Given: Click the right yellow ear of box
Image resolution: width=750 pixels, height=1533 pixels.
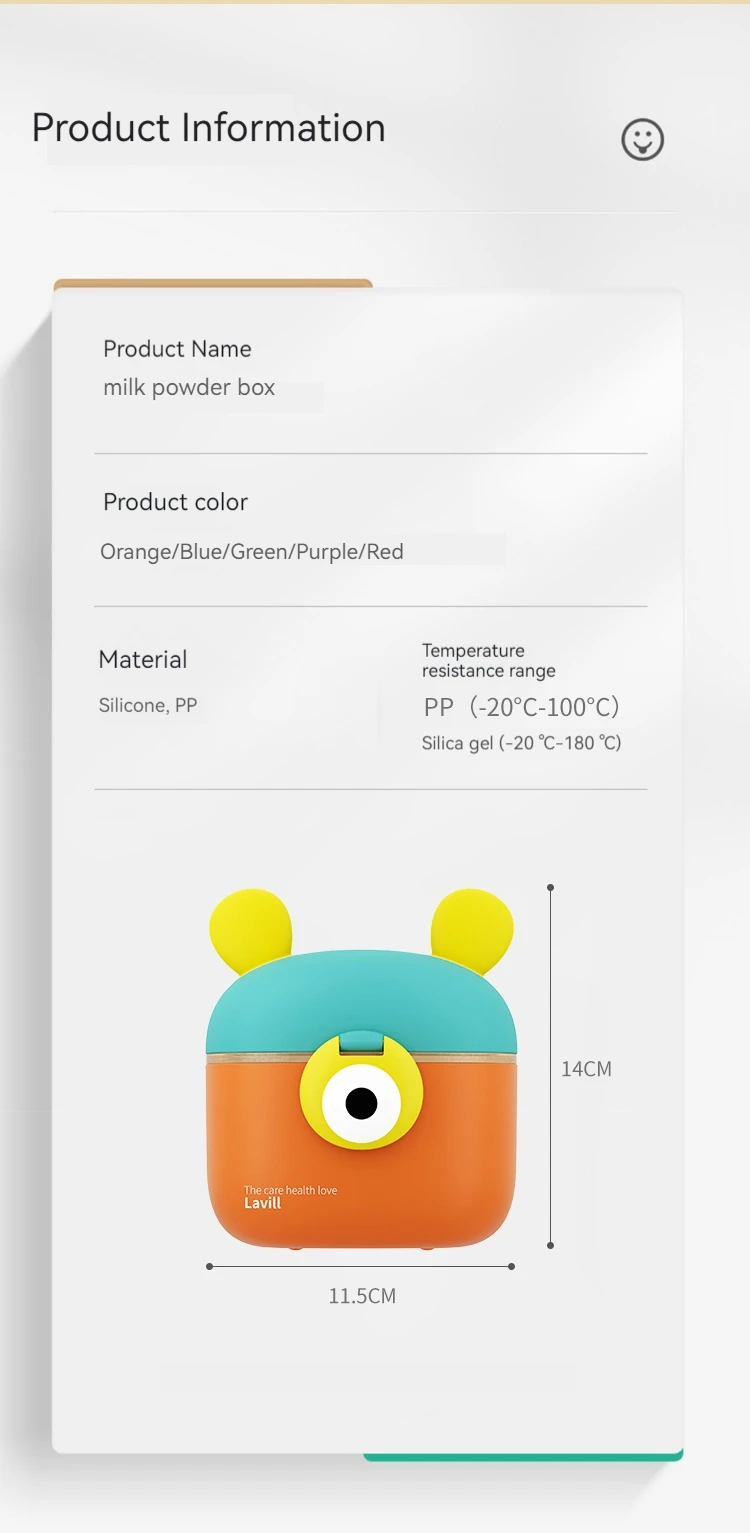Looking at the screenshot, I should pyautogui.click(x=472, y=927).
